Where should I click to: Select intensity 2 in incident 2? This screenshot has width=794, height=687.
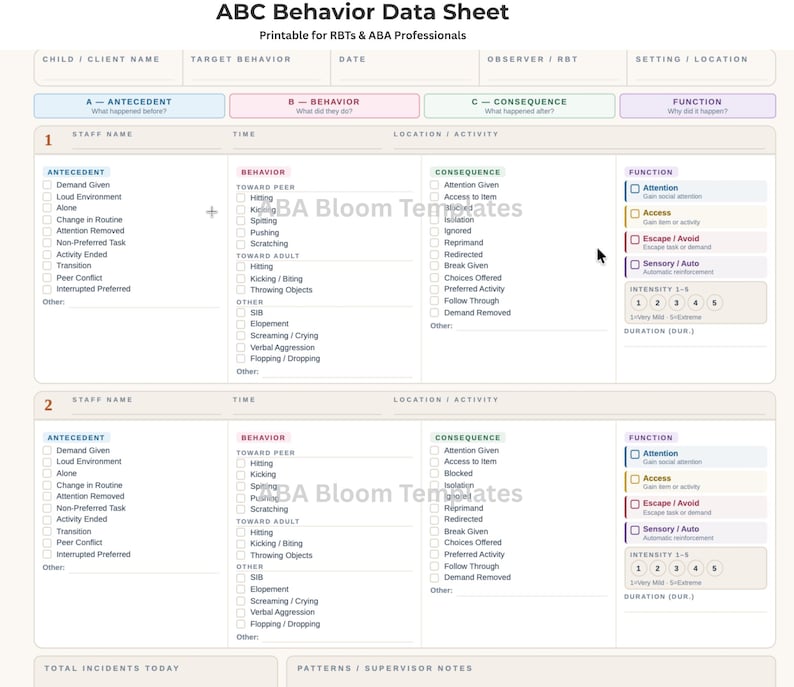pos(657,569)
